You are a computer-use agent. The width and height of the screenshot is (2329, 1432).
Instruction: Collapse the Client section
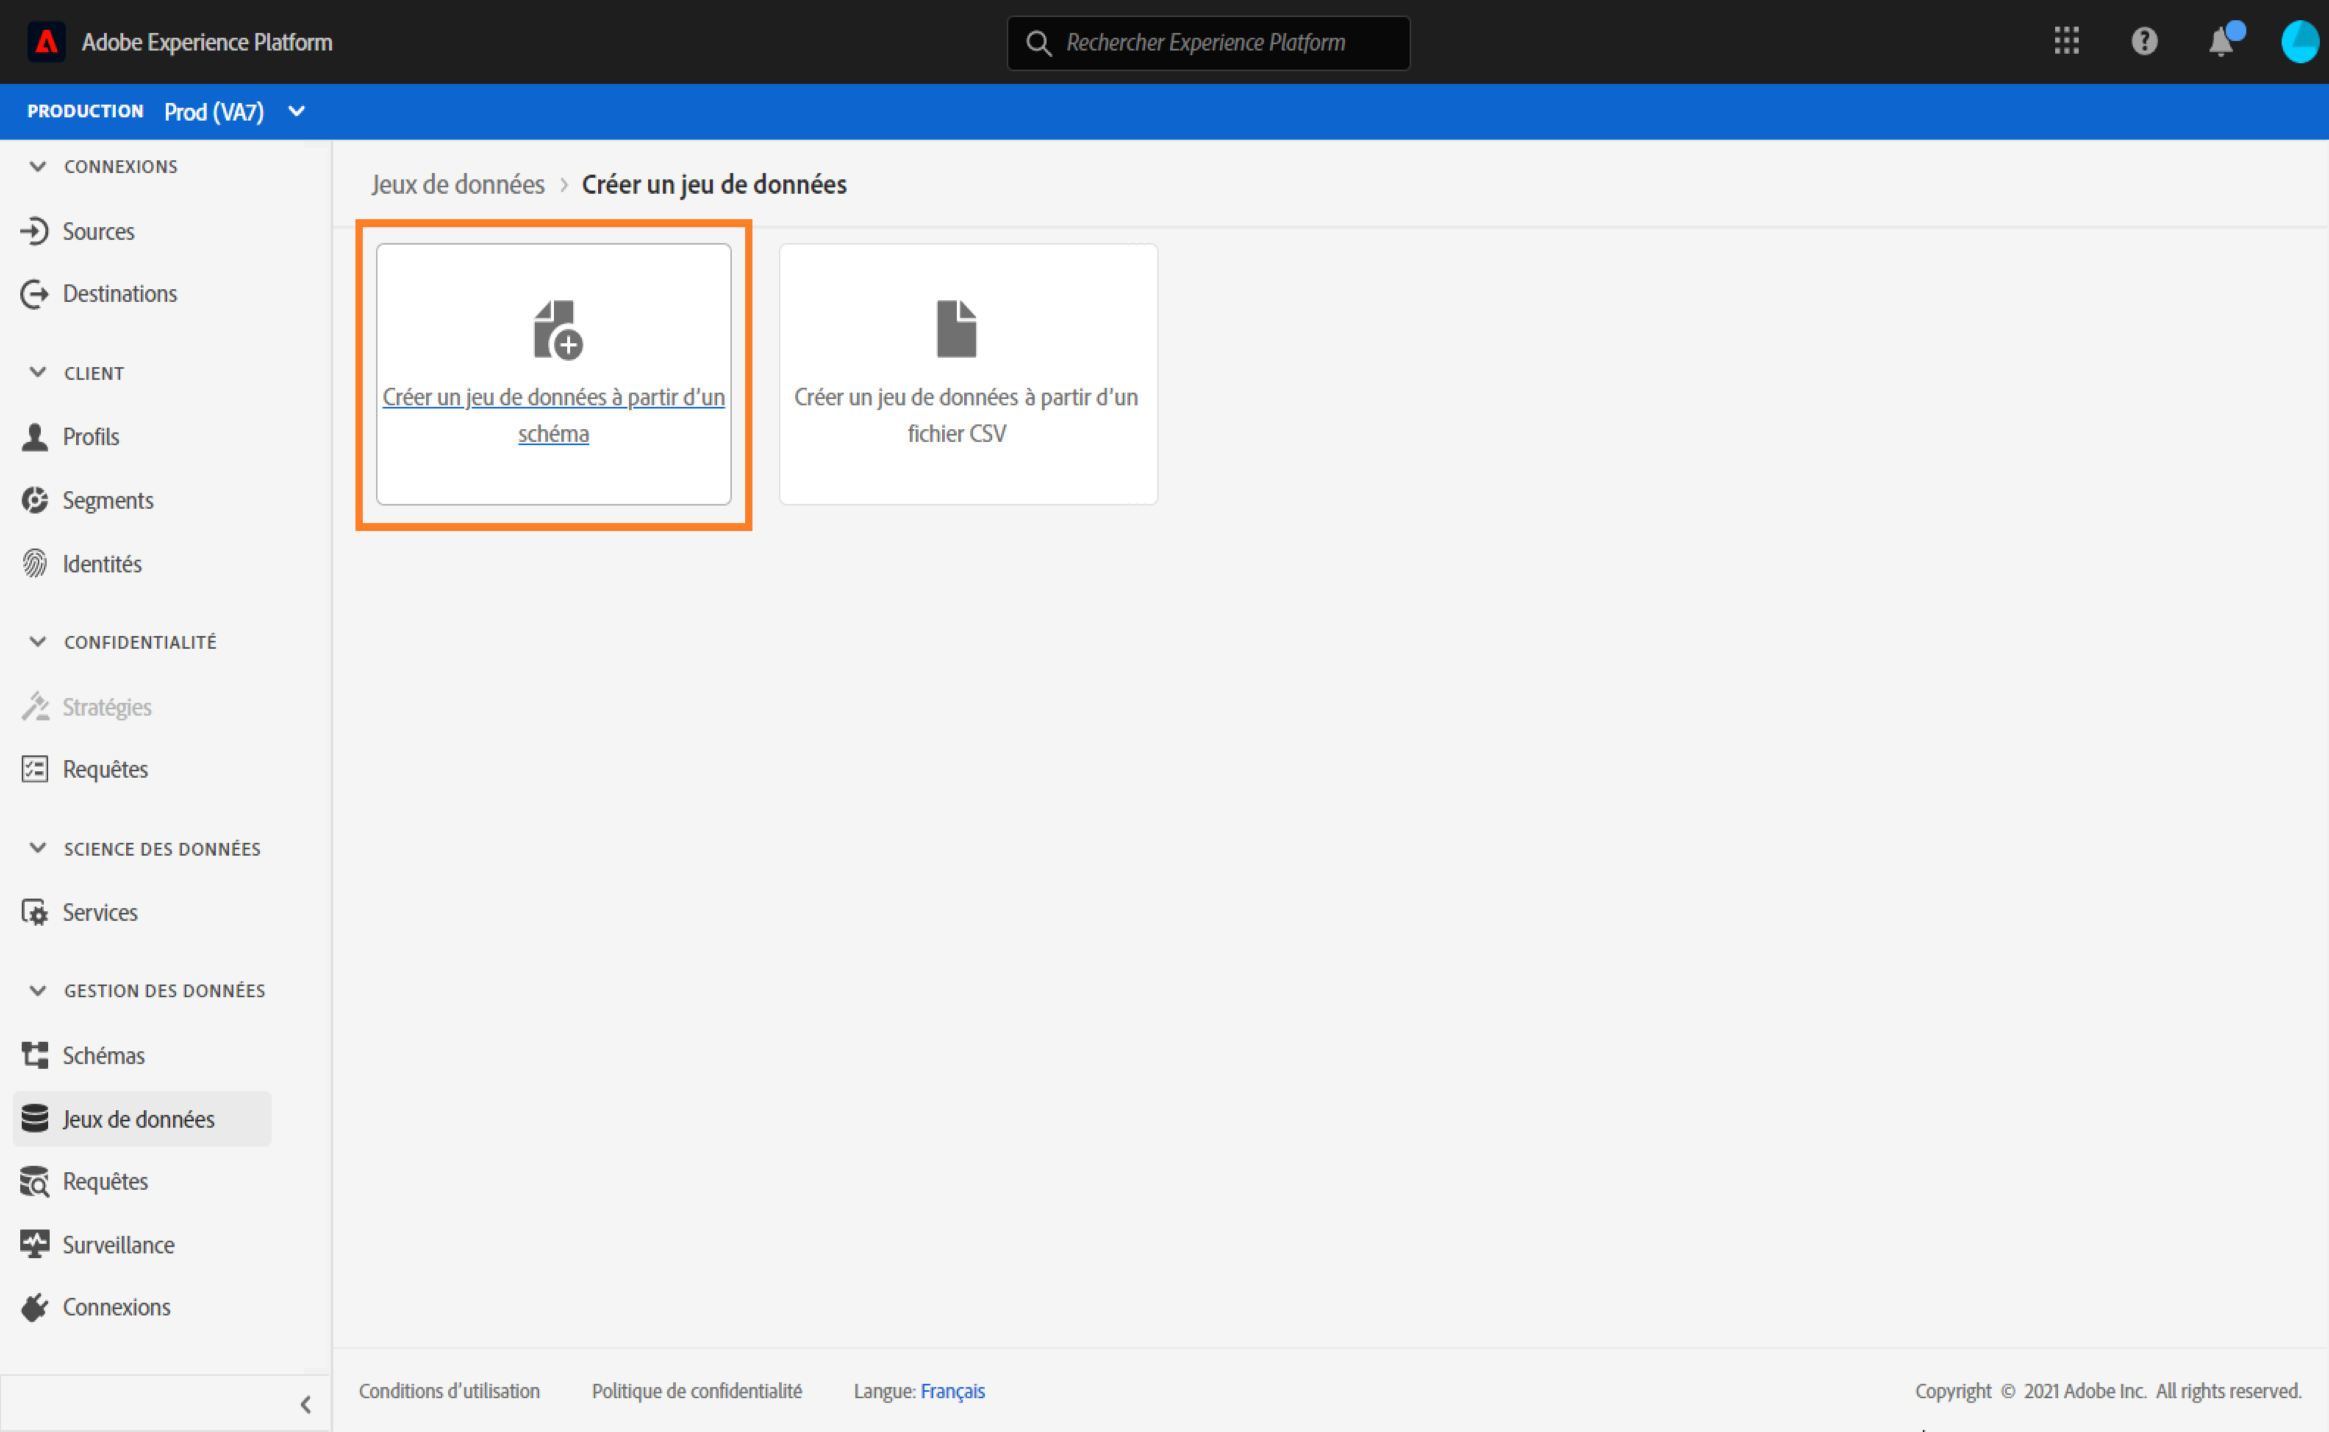coord(38,372)
